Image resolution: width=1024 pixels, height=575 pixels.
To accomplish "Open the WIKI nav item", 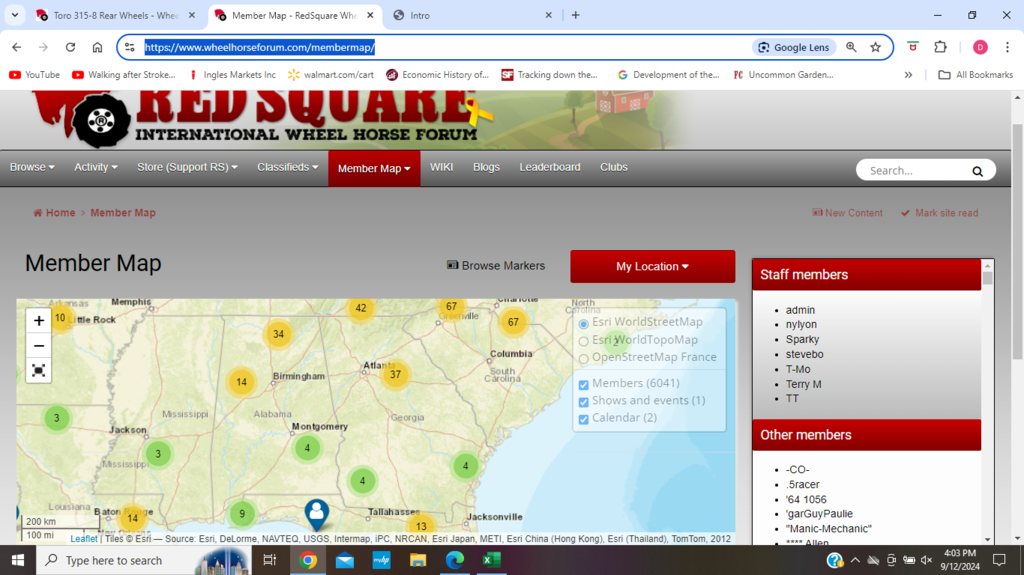I will pos(441,167).
